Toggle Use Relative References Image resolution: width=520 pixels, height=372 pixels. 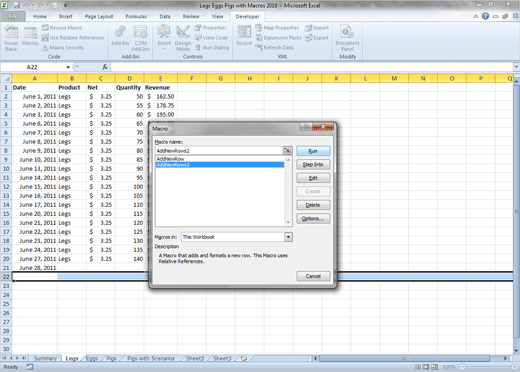click(73, 38)
